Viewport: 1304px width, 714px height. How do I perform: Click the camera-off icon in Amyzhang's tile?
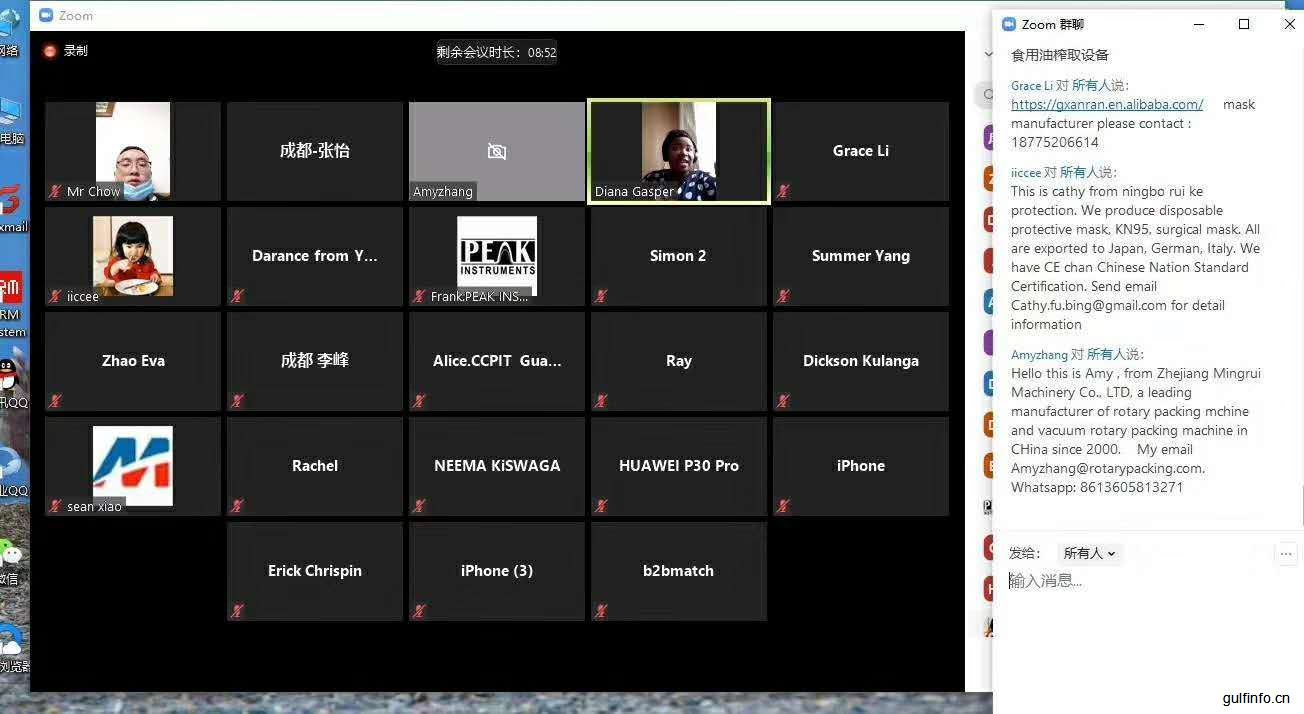click(496, 151)
